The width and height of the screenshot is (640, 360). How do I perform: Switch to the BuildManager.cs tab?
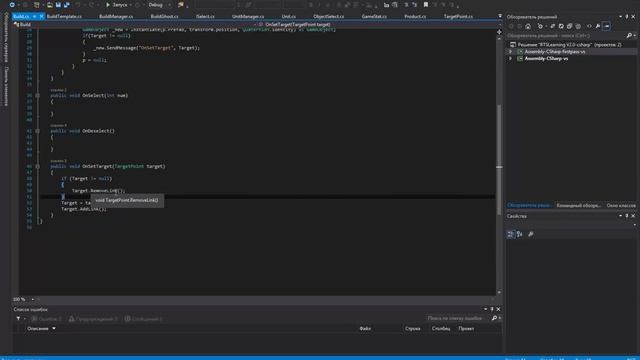(116, 16)
